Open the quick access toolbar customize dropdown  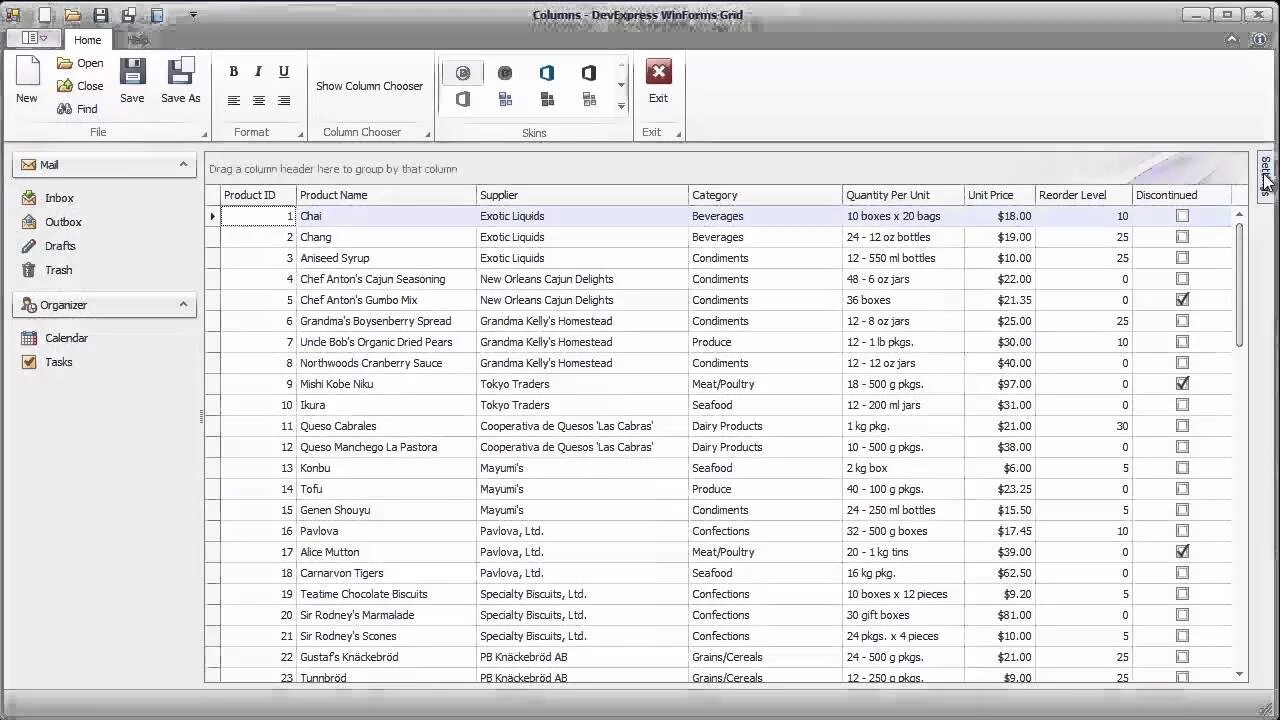point(193,15)
